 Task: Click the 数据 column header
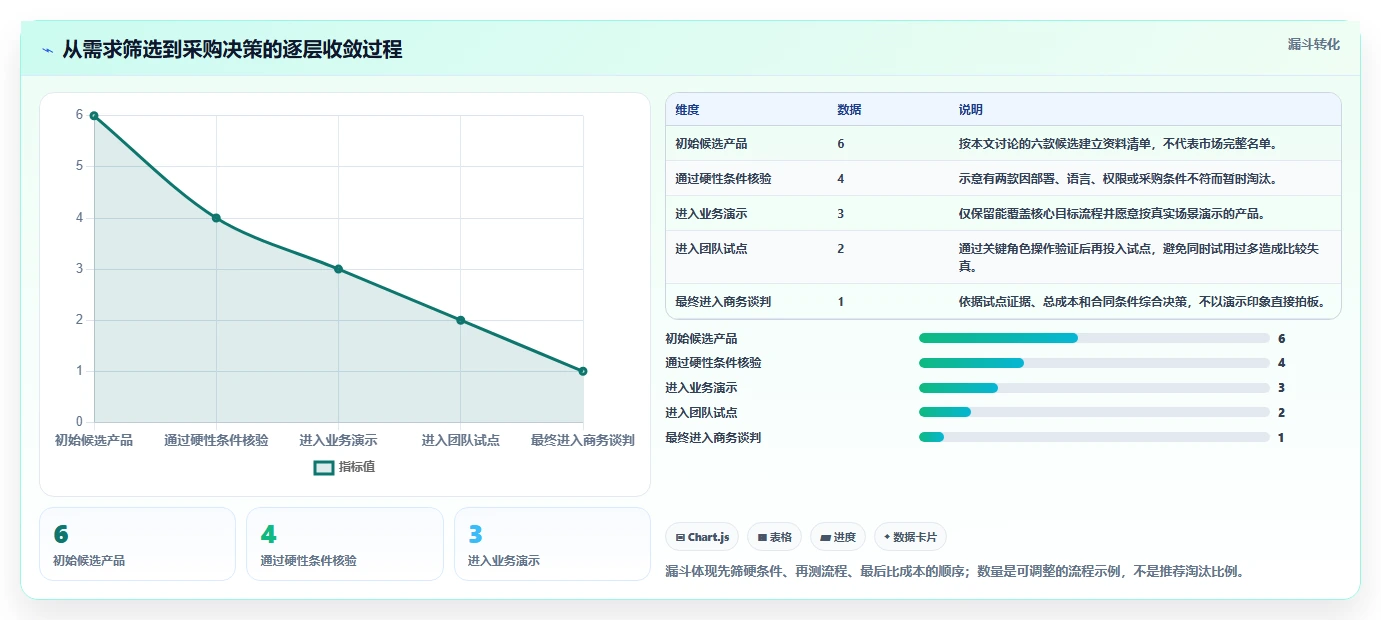pos(849,109)
